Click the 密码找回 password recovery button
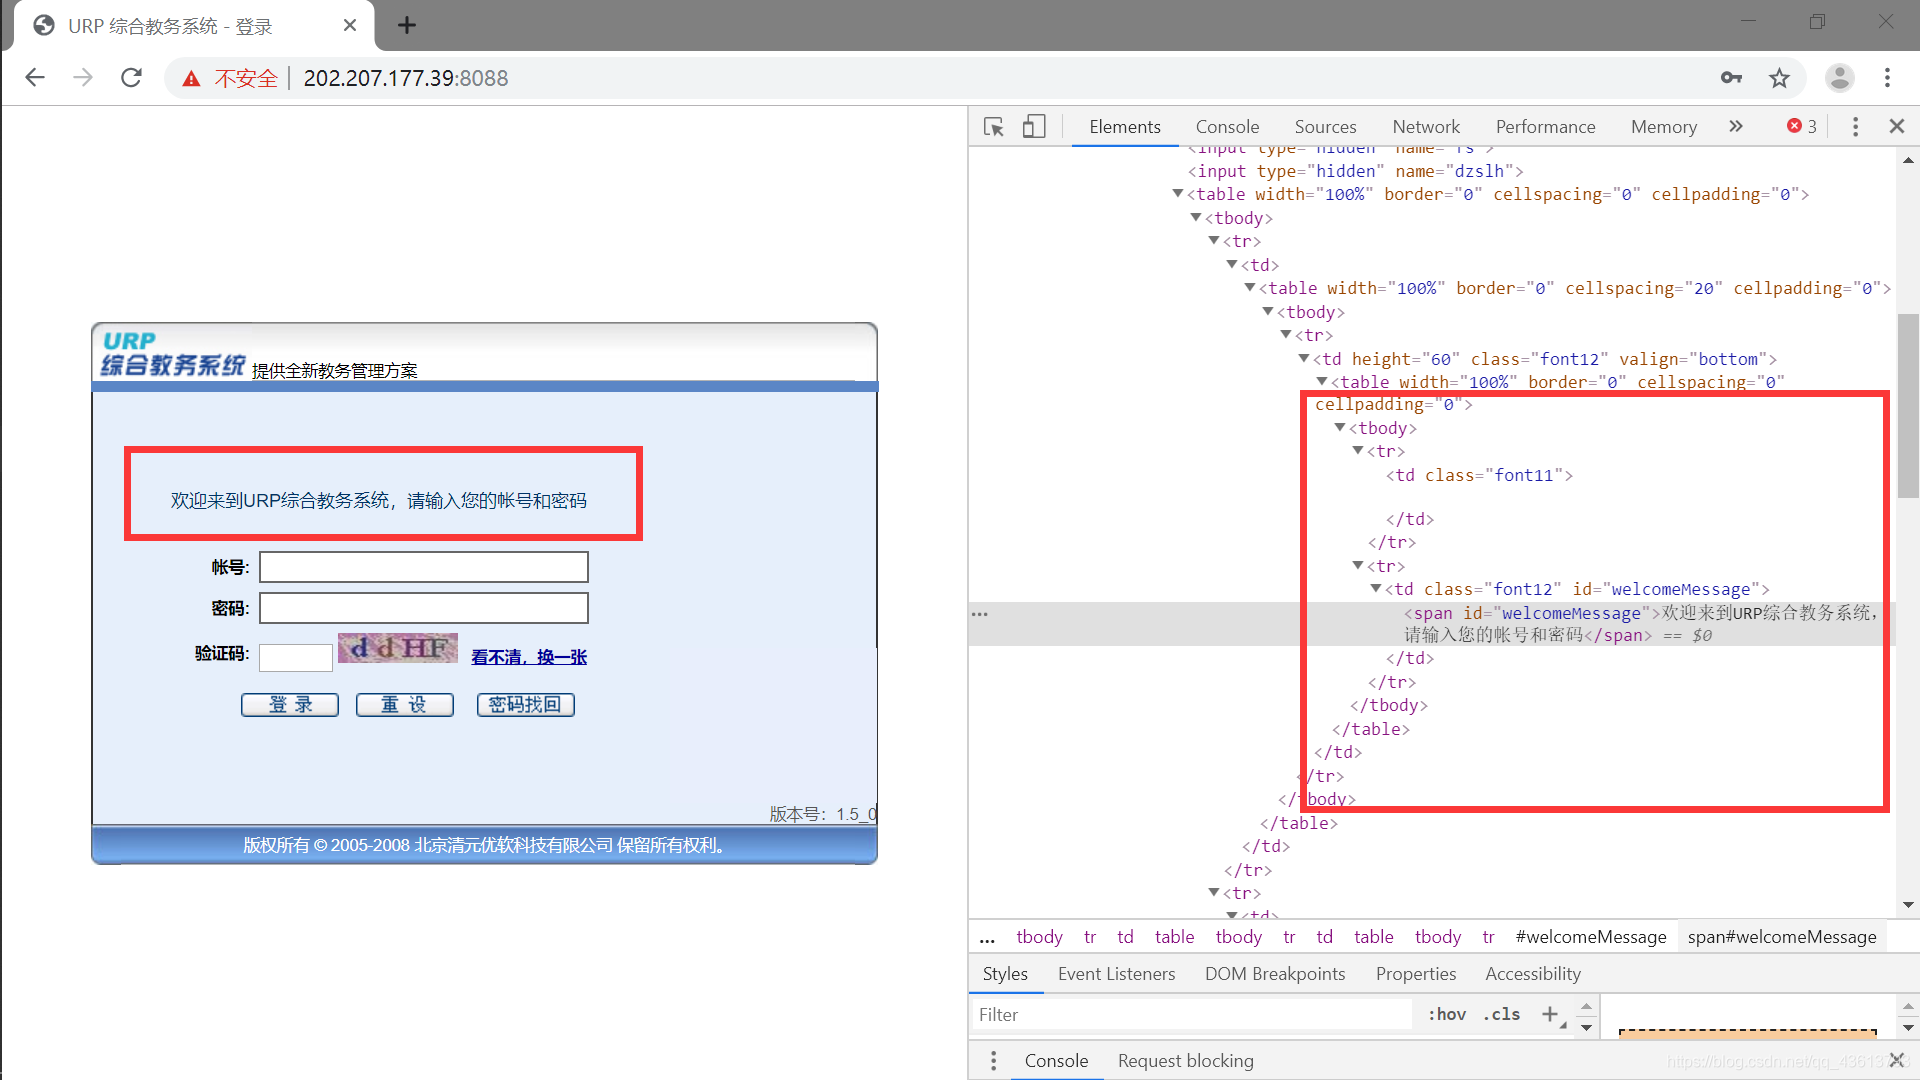The width and height of the screenshot is (1920, 1080). (x=525, y=705)
